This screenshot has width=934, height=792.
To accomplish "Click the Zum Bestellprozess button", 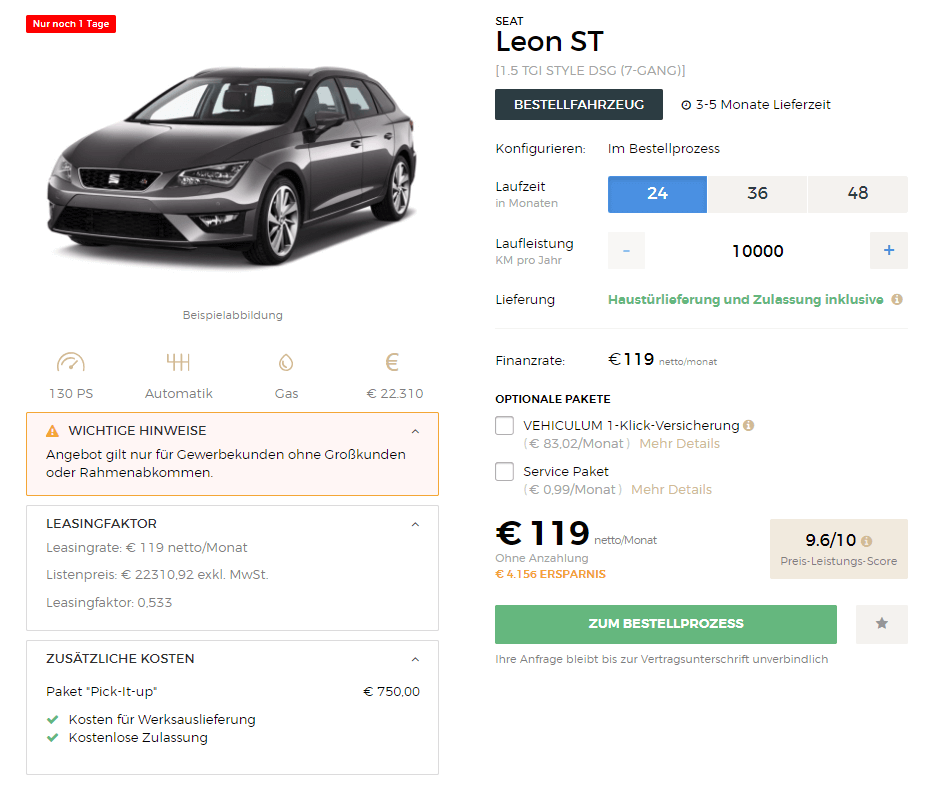I will pos(665,624).
